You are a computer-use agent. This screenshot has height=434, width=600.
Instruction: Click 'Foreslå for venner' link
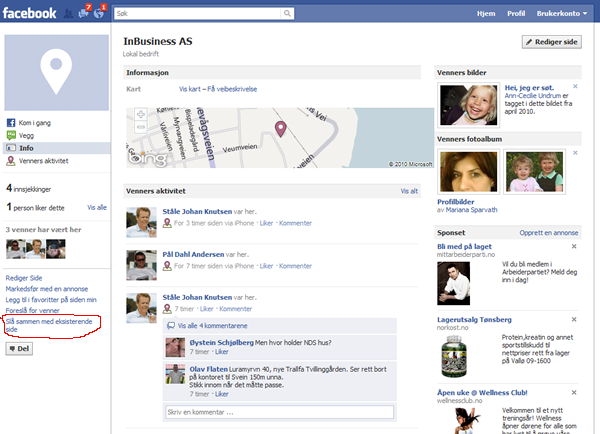[33, 310]
